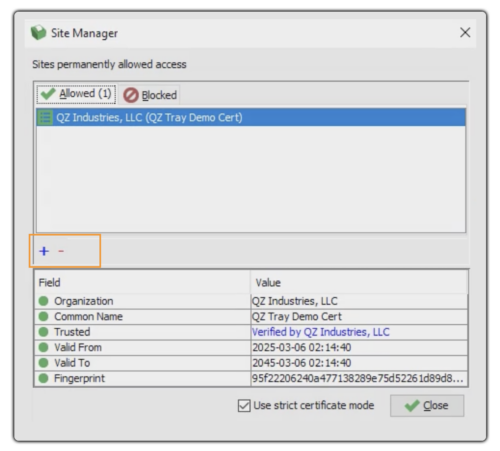Toggle Use strict certificate mode checkbox

[244, 406]
